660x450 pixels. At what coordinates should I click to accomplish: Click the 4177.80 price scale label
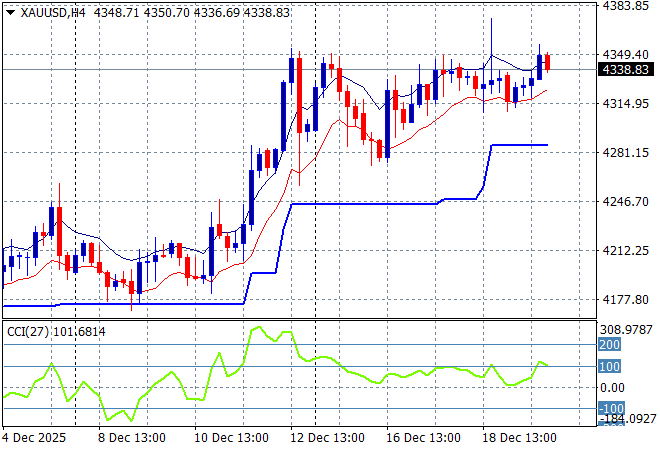tap(625, 300)
